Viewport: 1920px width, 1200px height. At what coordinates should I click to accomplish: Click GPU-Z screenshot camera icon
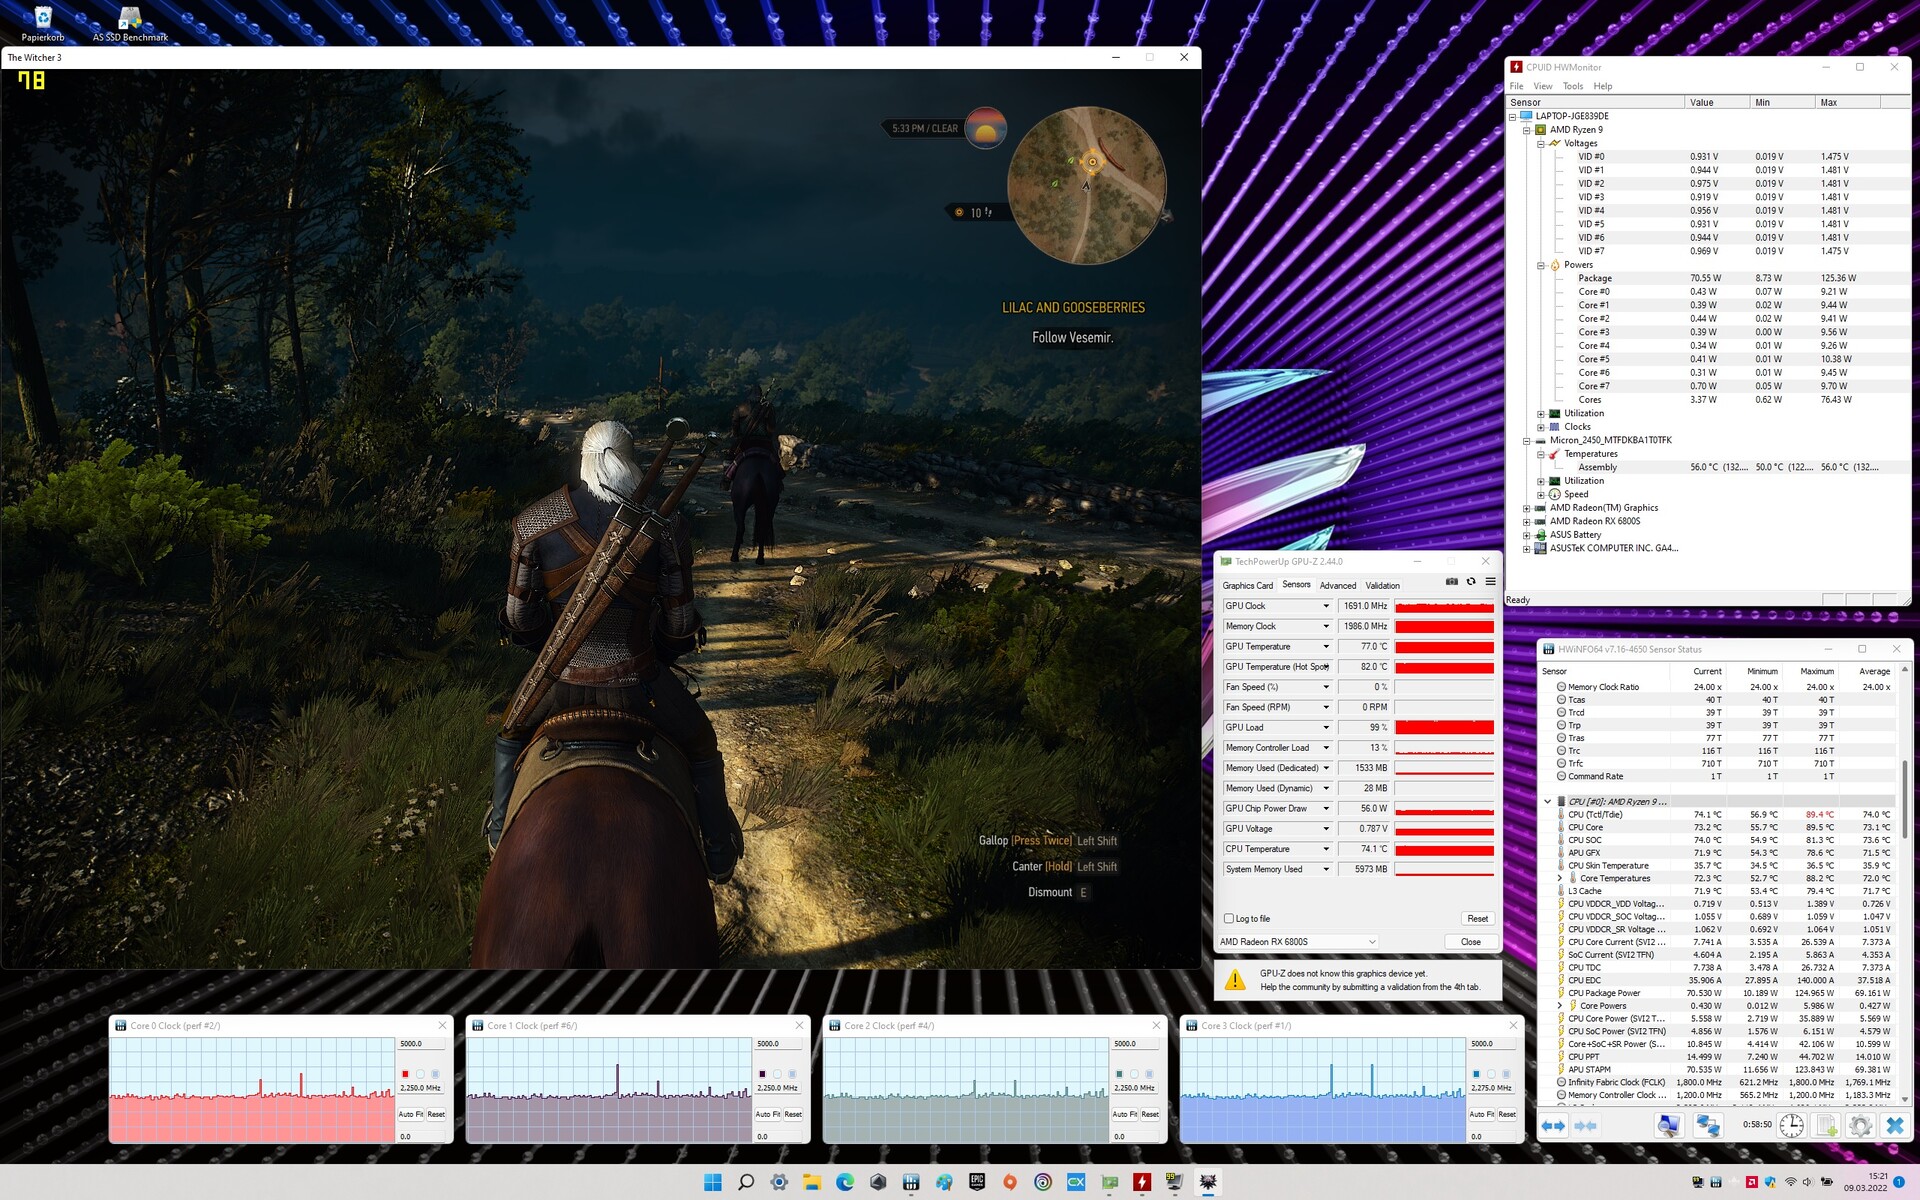click(x=1452, y=582)
